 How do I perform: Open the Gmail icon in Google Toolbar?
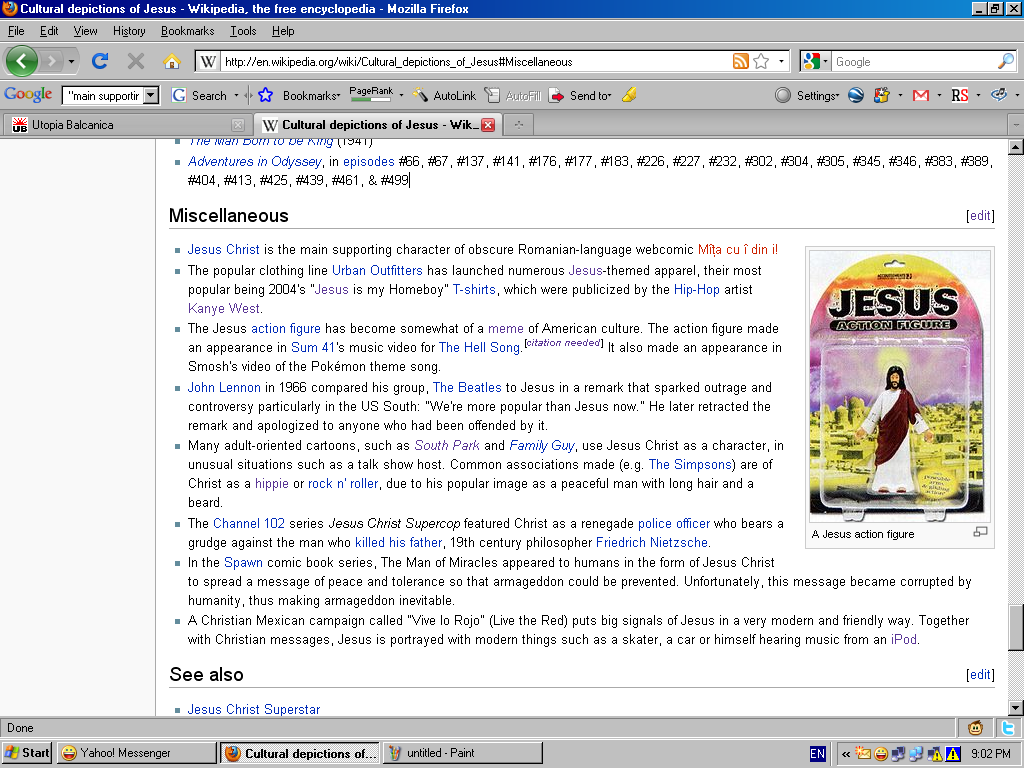coord(920,95)
